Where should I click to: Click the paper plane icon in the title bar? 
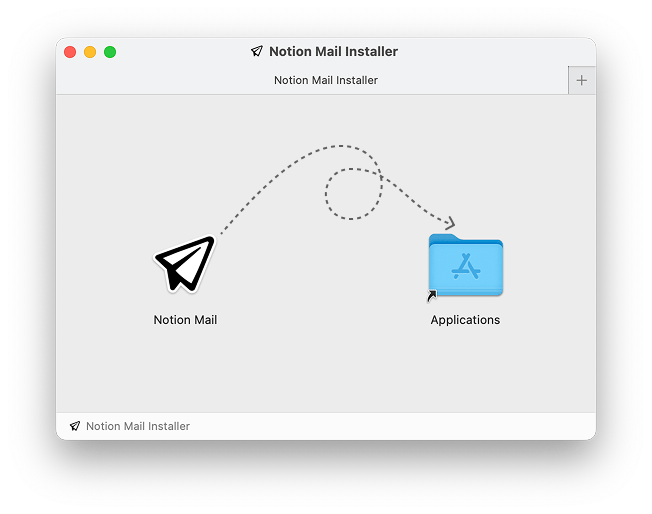(x=257, y=51)
